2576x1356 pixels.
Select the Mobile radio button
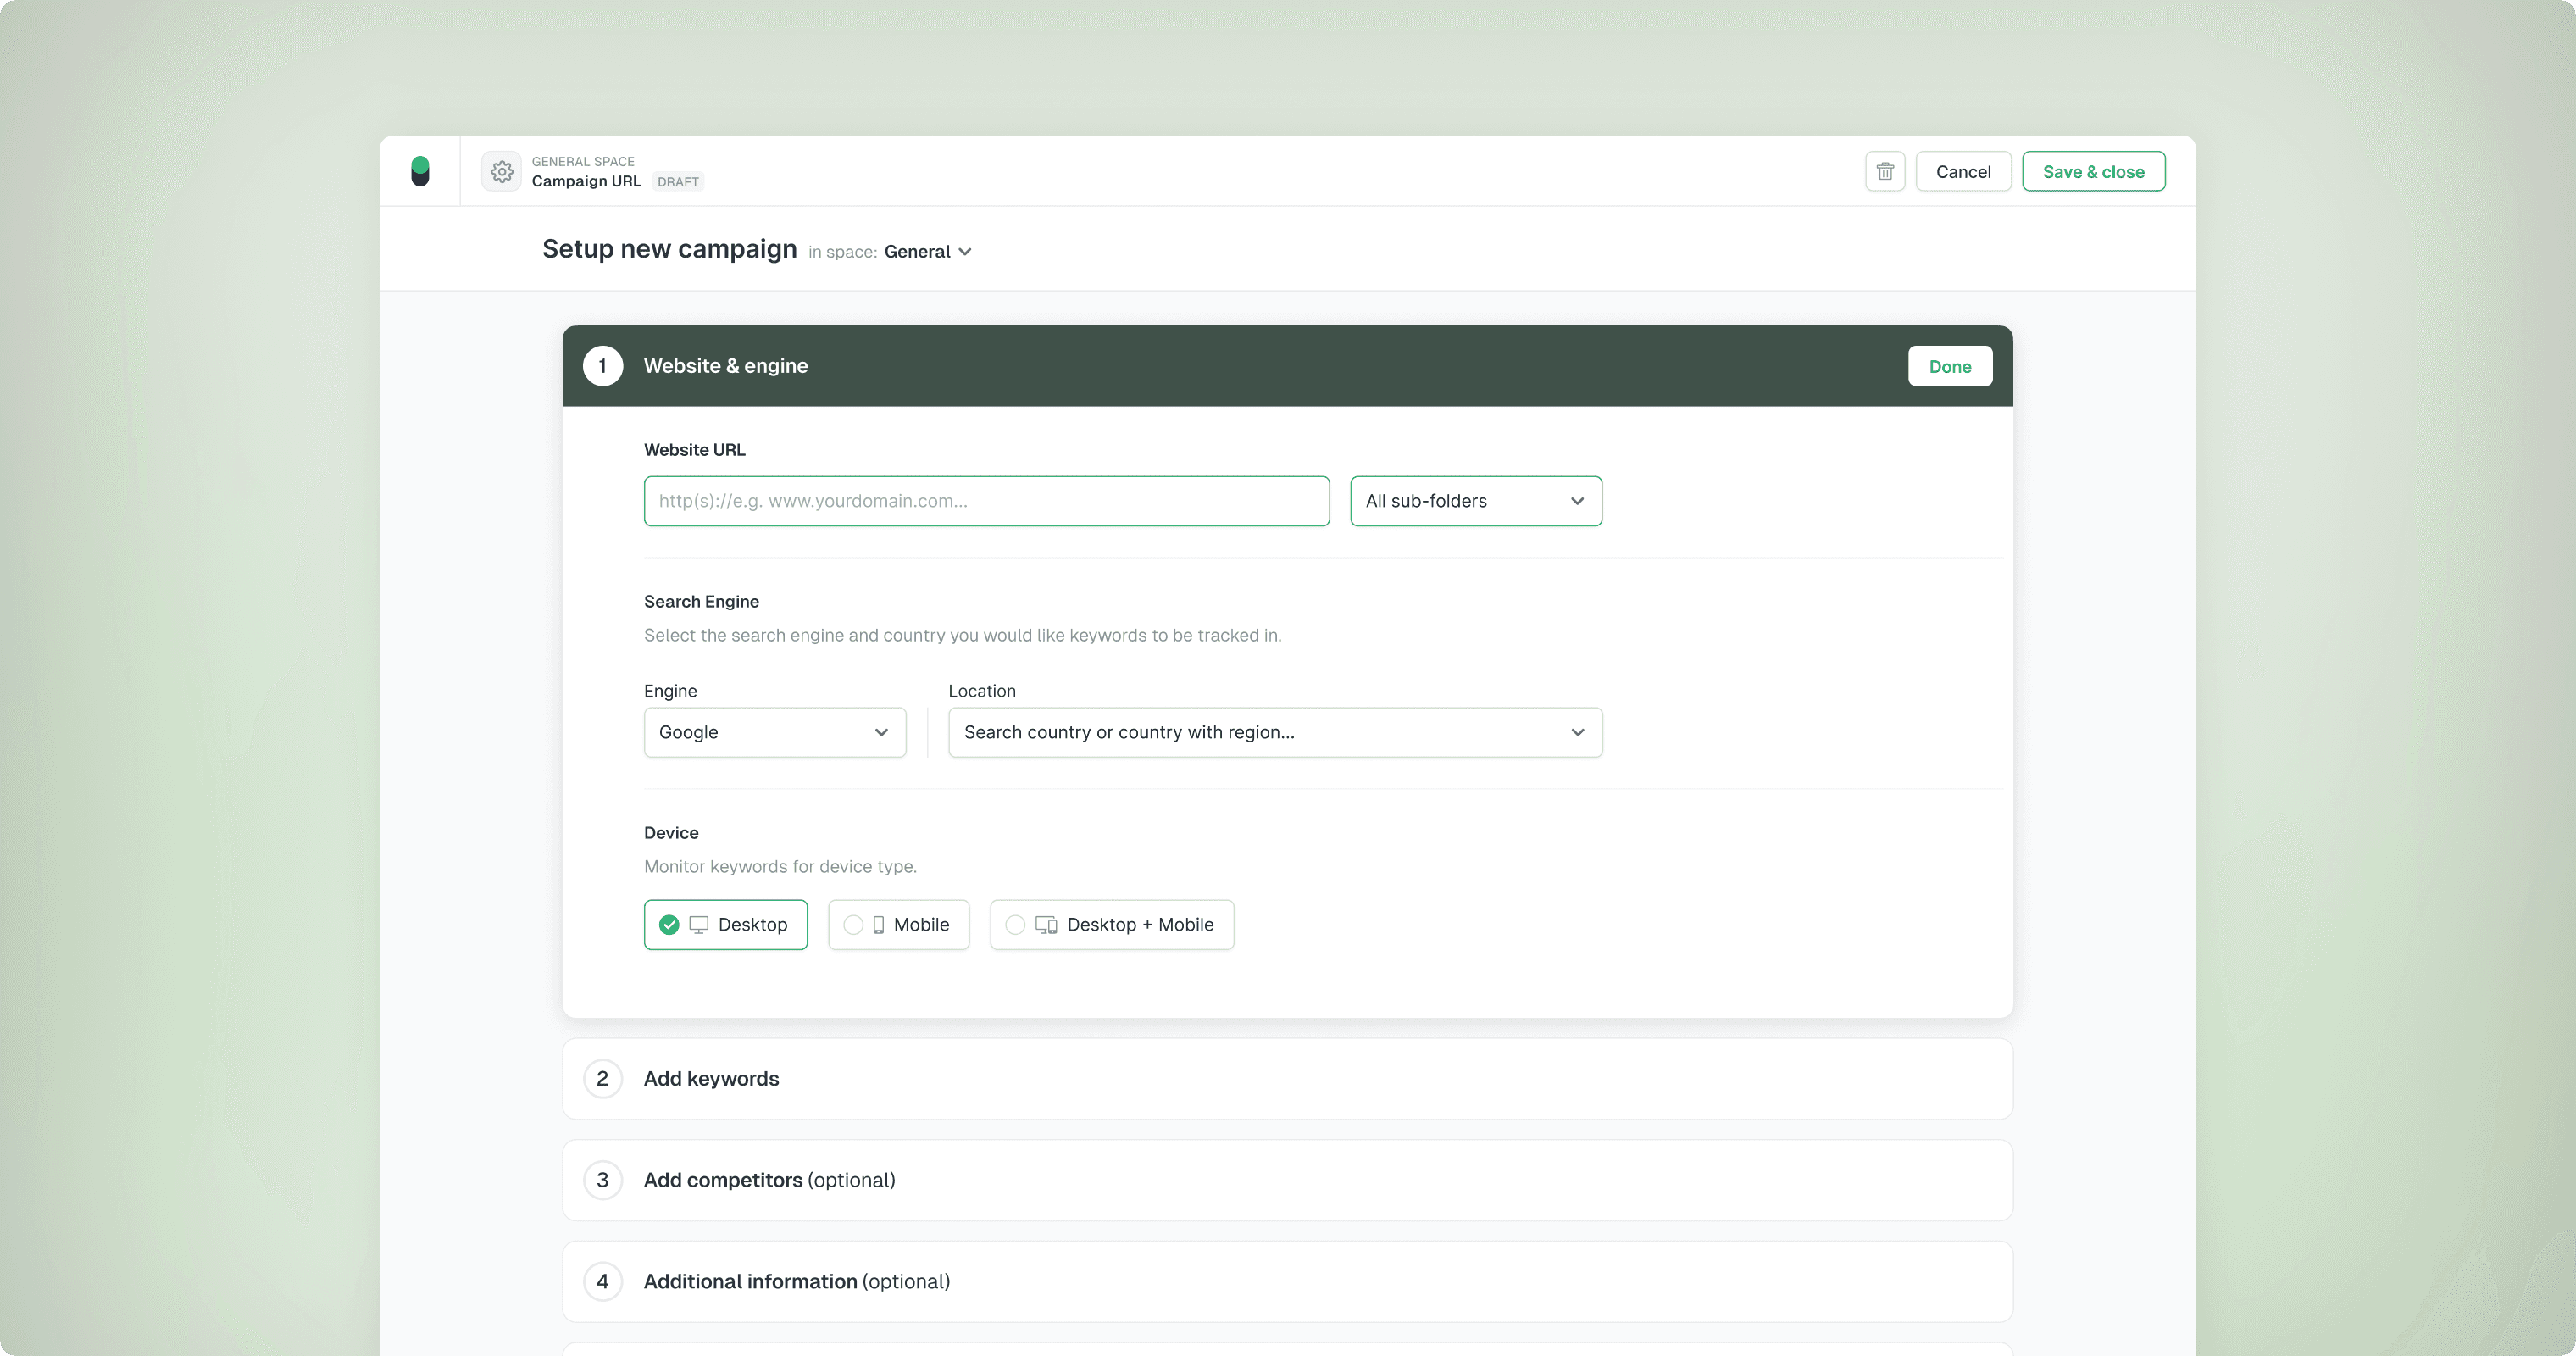point(853,925)
